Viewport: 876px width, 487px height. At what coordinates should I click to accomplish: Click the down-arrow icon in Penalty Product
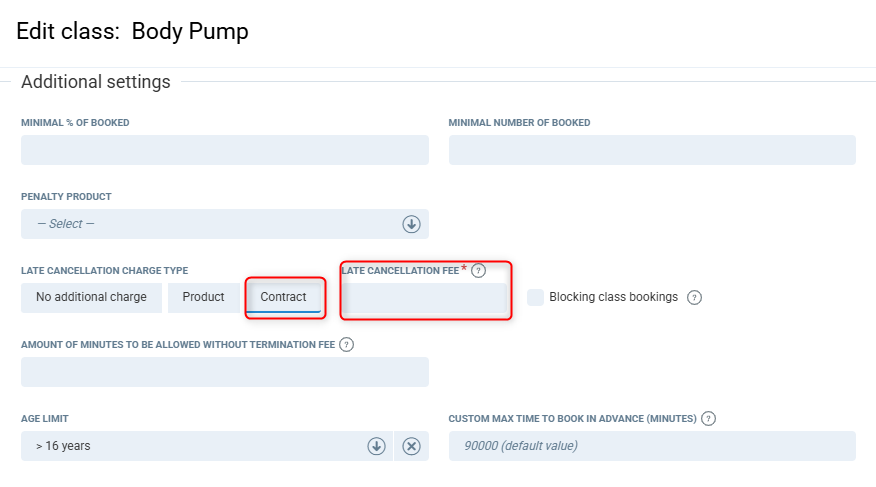[411, 224]
